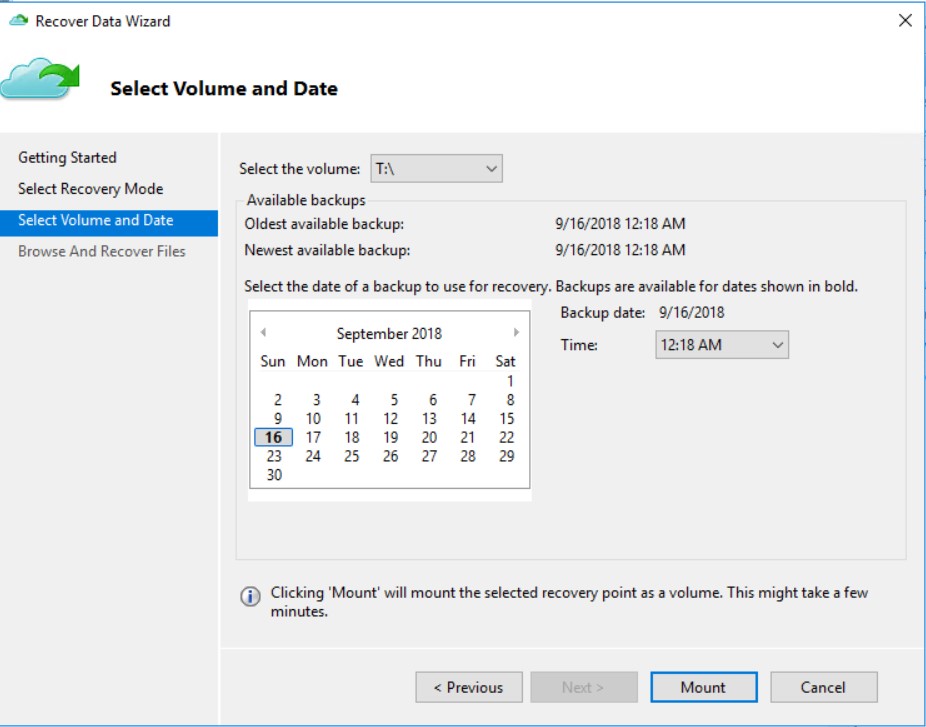Go to Select Recovery Mode step

[x=90, y=189]
